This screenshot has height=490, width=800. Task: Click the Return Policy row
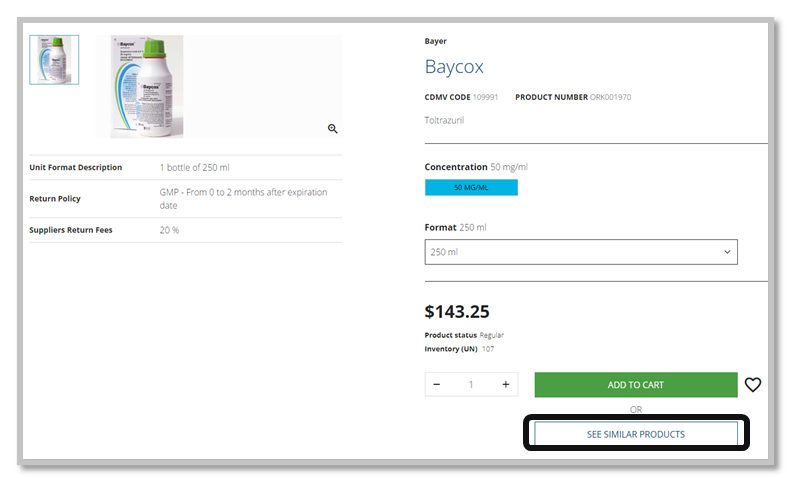tap(185, 198)
